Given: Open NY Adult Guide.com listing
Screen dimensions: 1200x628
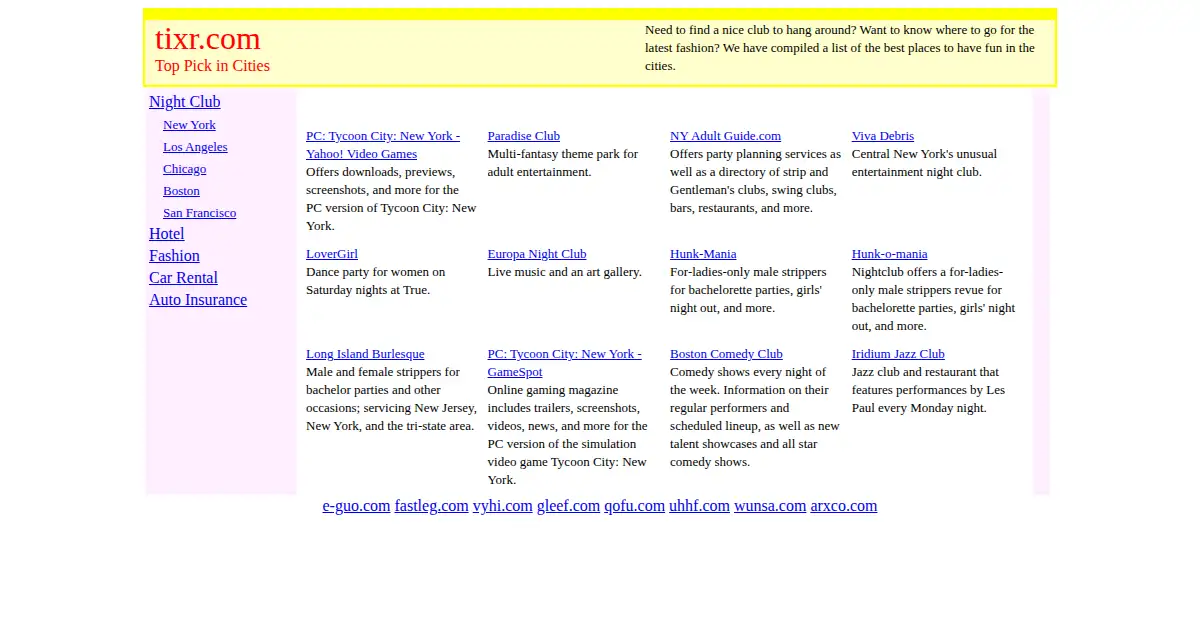Looking at the screenshot, I should tap(725, 136).
